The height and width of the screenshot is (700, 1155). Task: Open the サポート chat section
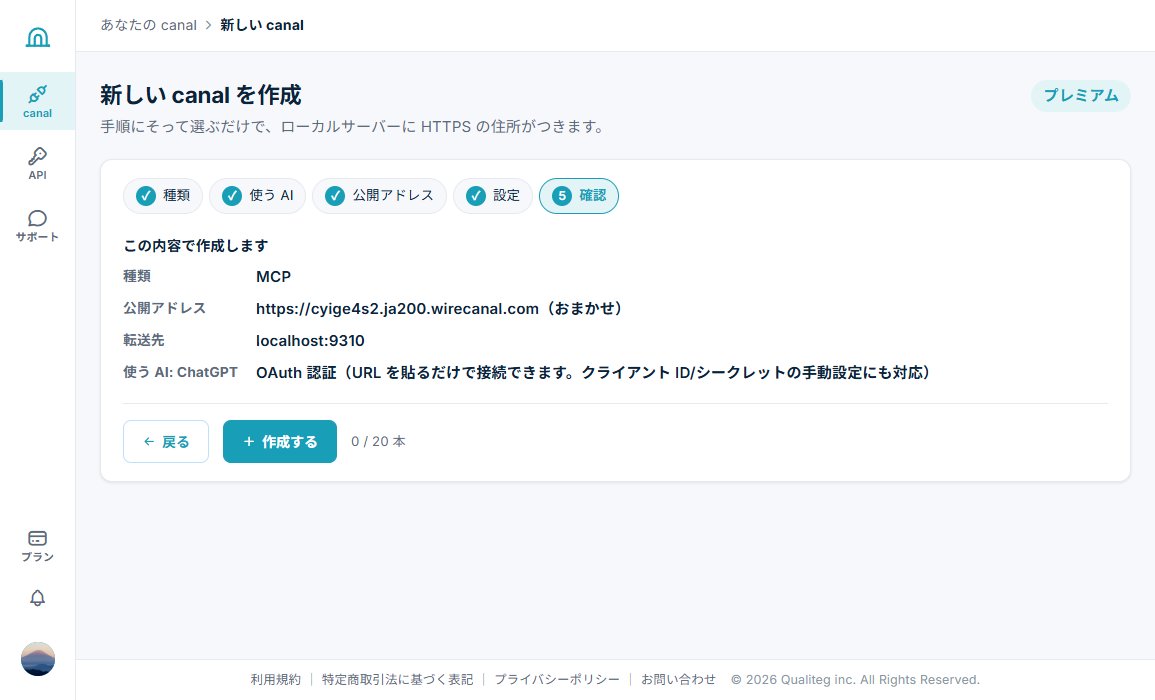pyautogui.click(x=38, y=225)
